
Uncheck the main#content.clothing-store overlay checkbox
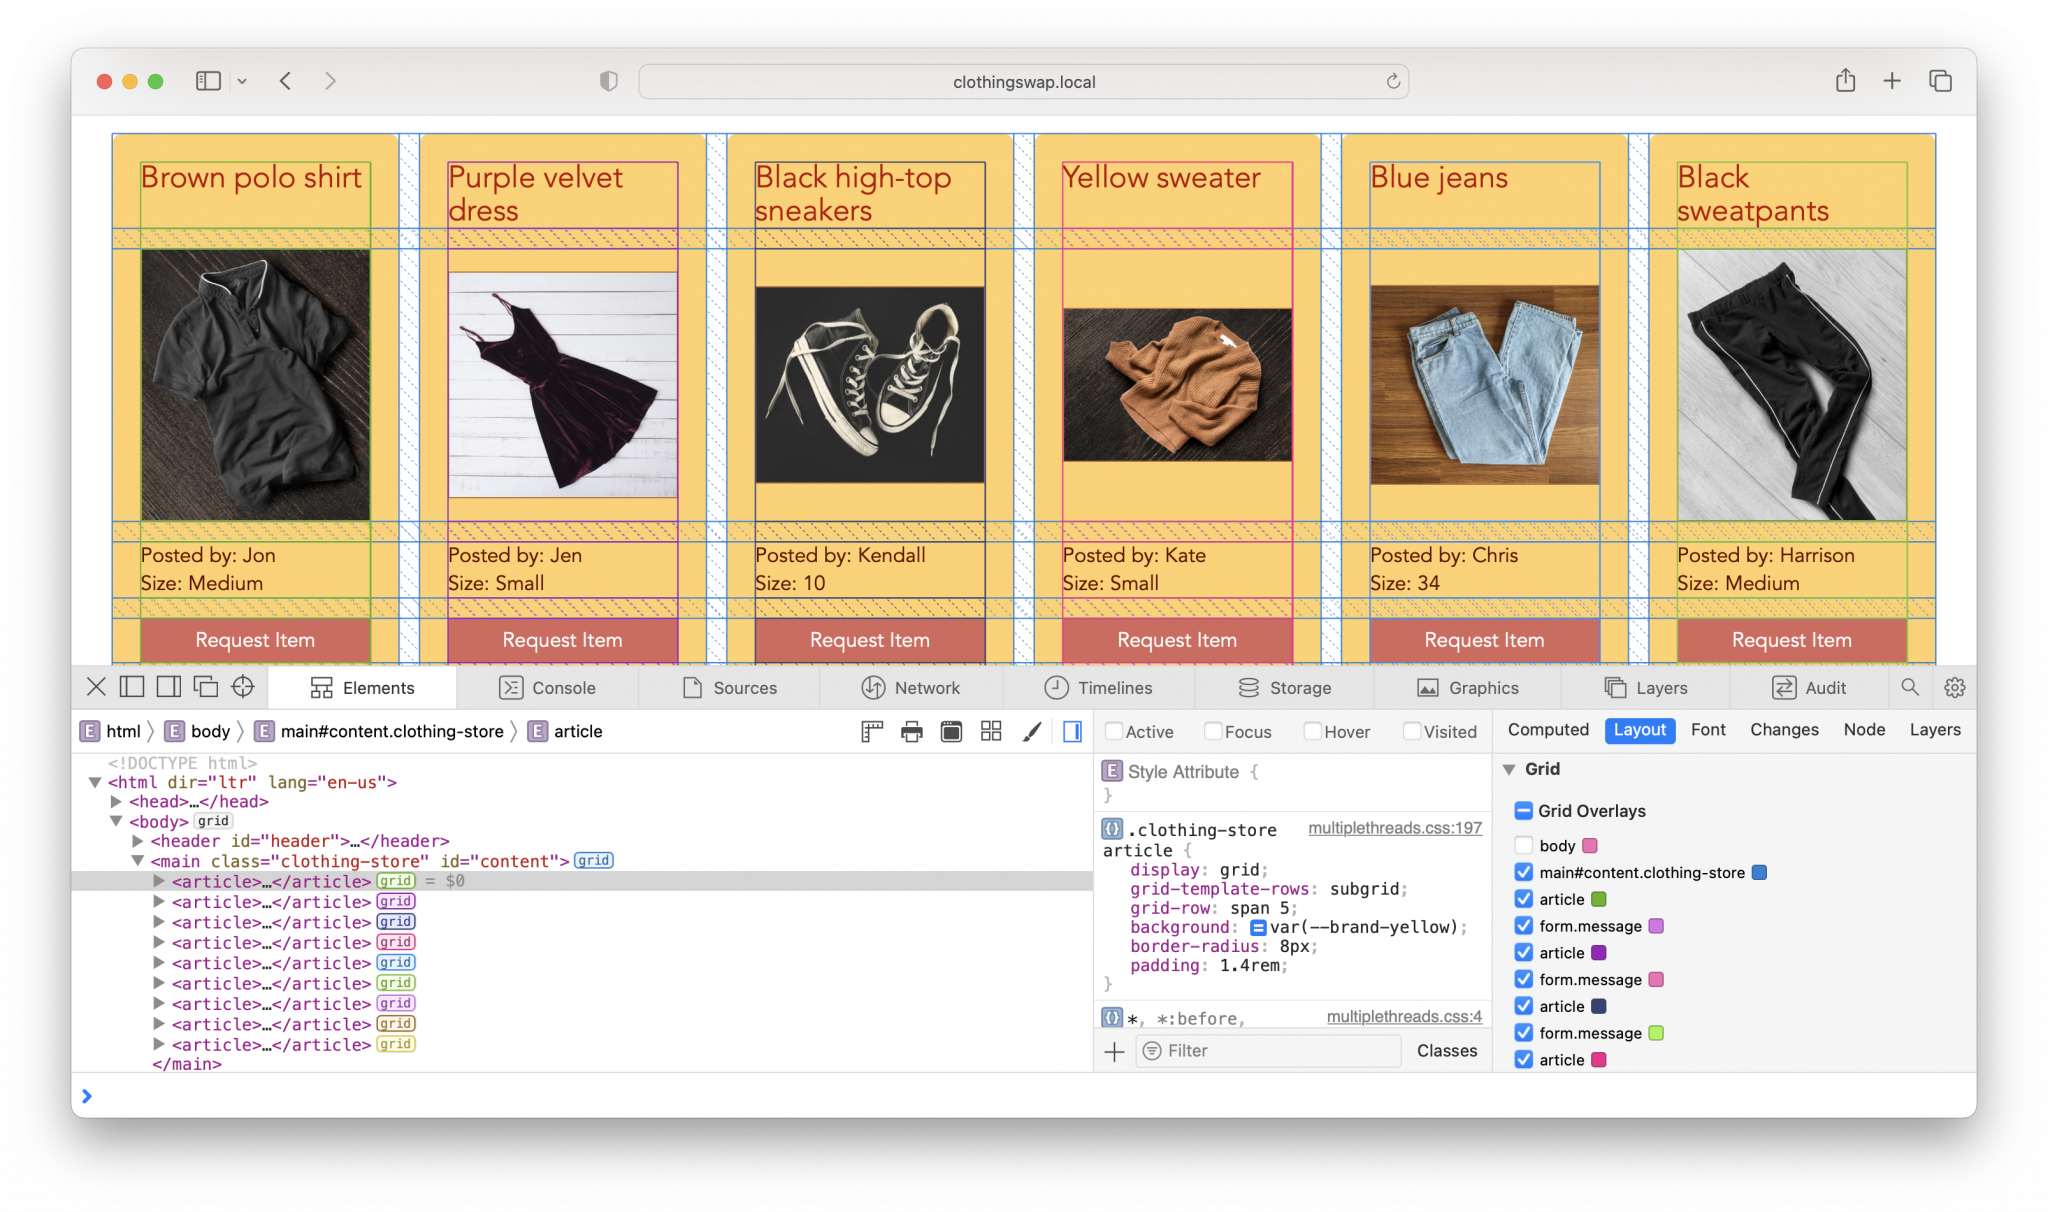pyautogui.click(x=1524, y=872)
